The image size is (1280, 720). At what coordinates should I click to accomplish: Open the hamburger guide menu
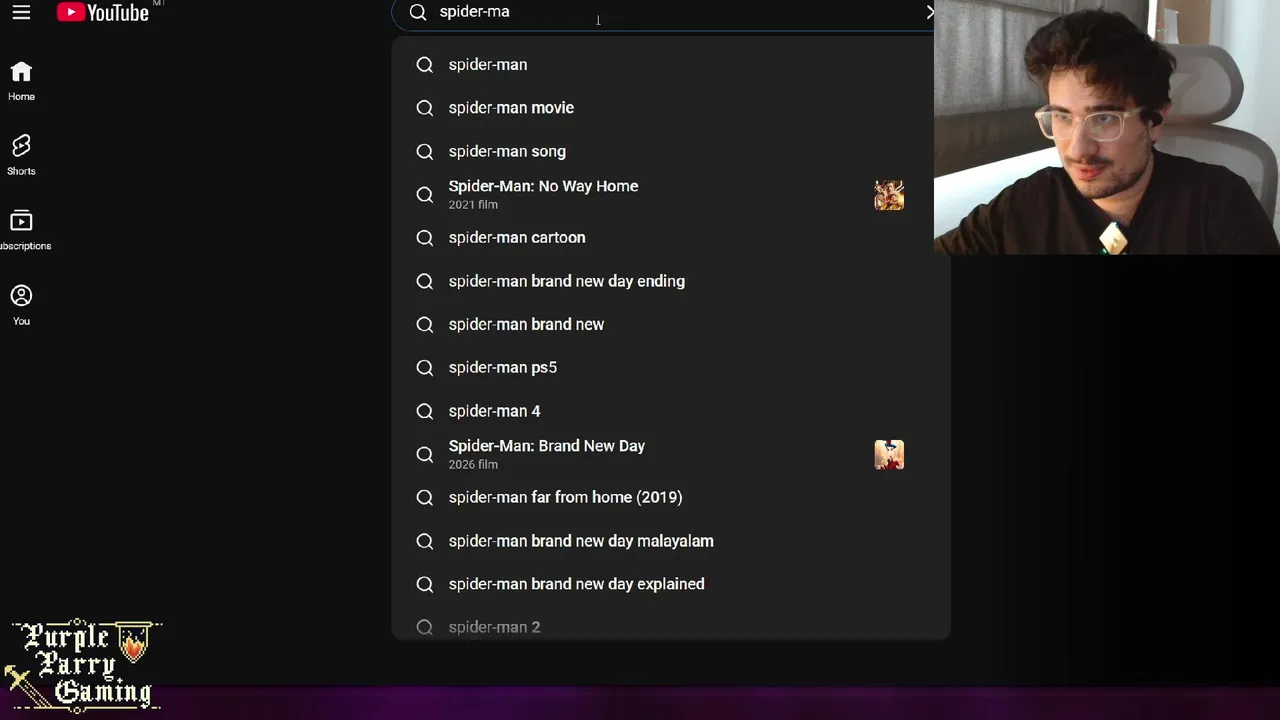(x=21, y=12)
